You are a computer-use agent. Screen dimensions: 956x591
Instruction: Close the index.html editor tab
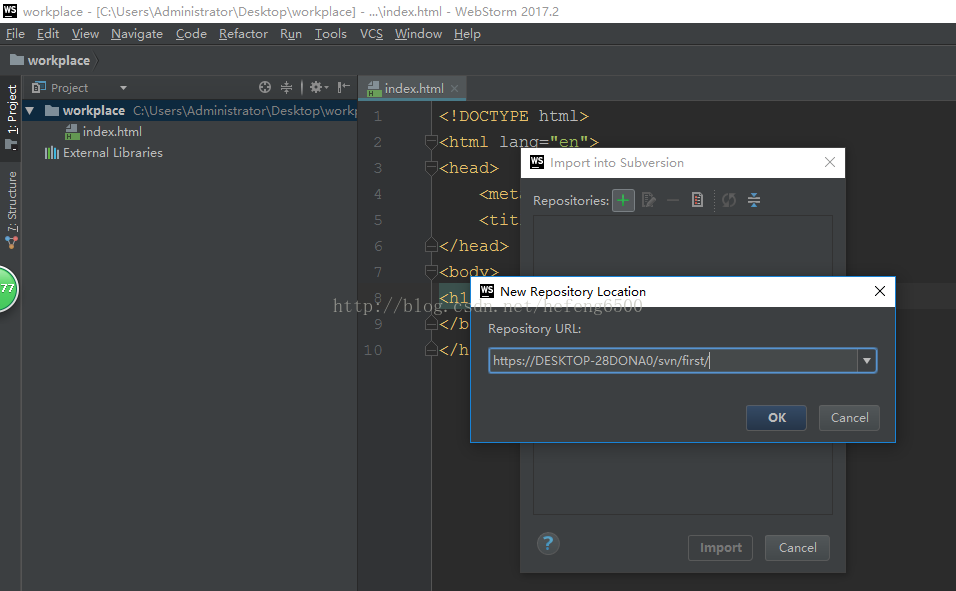click(454, 88)
